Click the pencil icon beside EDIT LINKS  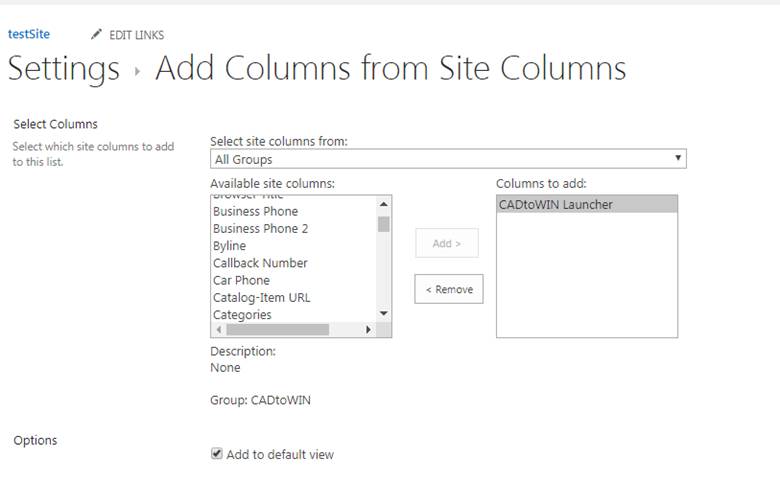(x=96, y=35)
